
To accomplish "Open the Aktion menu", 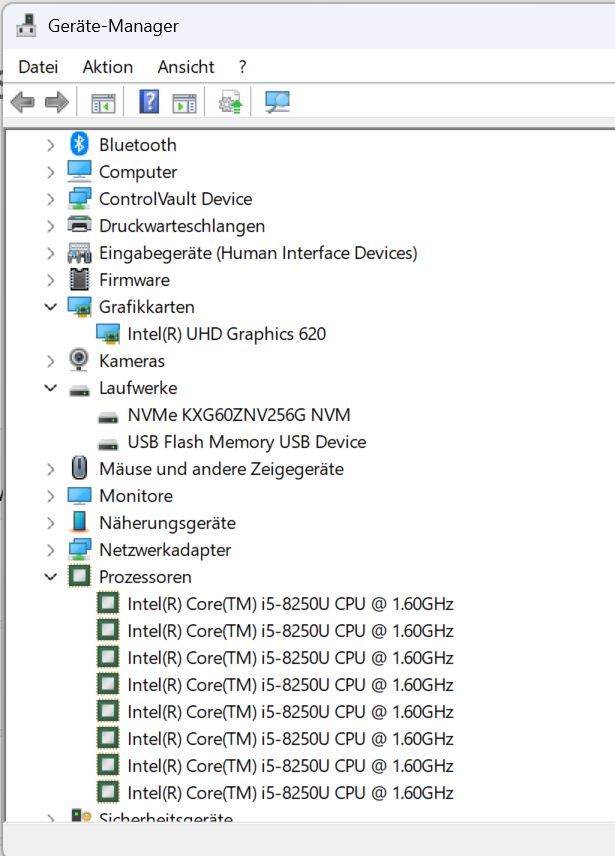I will tap(108, 67).
